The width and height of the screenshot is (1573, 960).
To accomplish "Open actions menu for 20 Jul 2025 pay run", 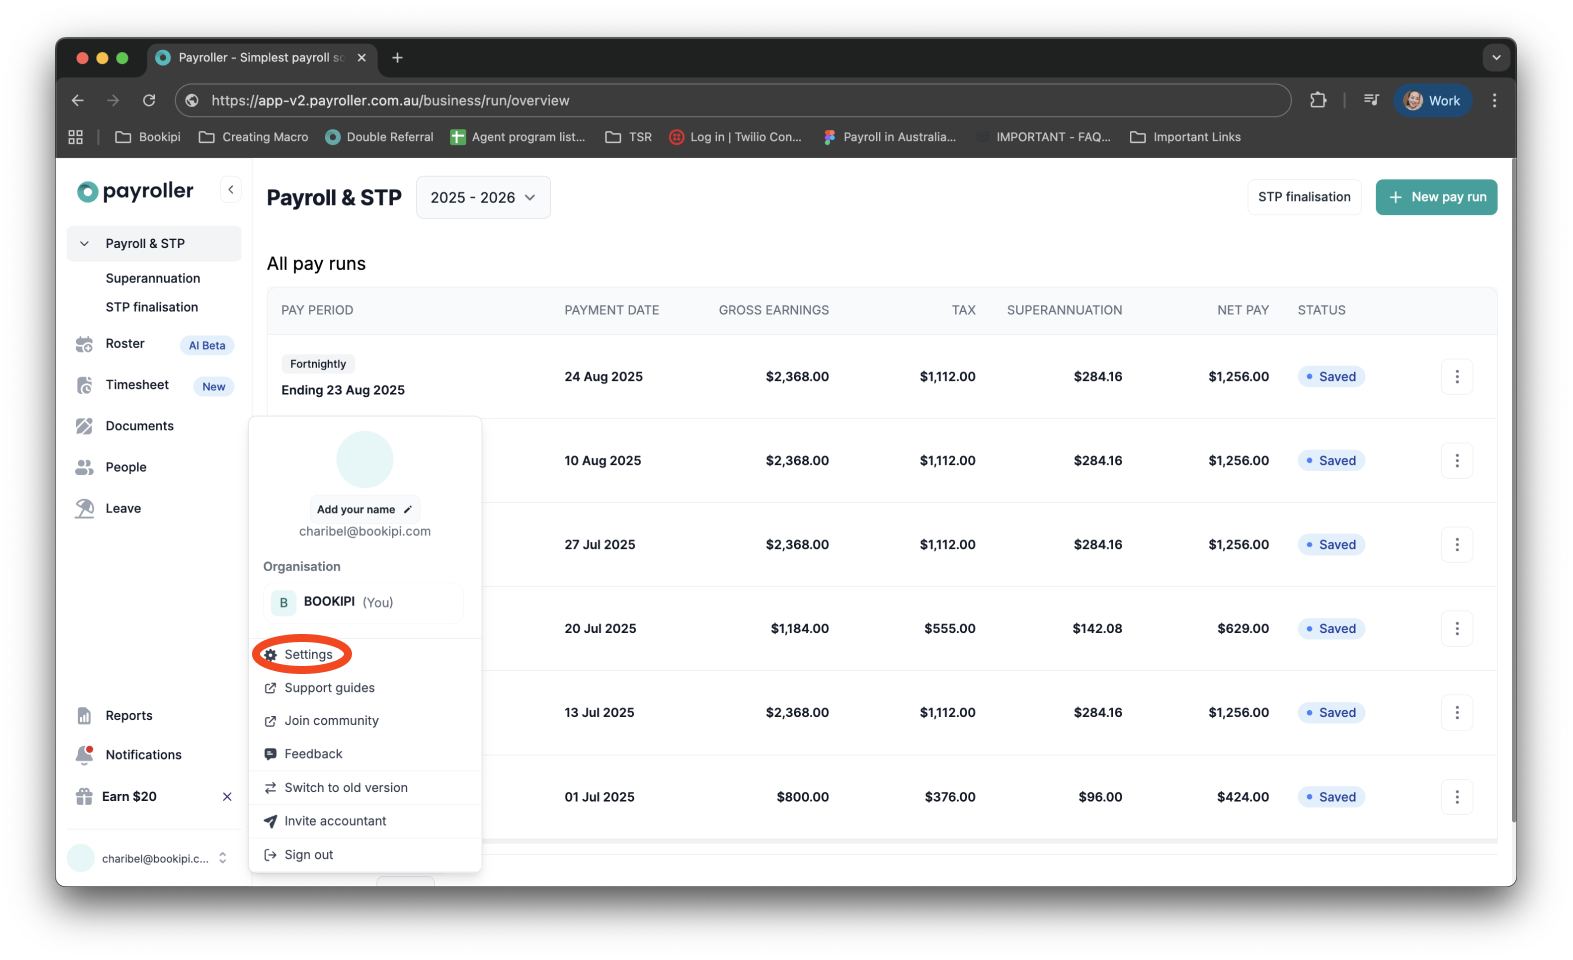I will [1457, 629].
